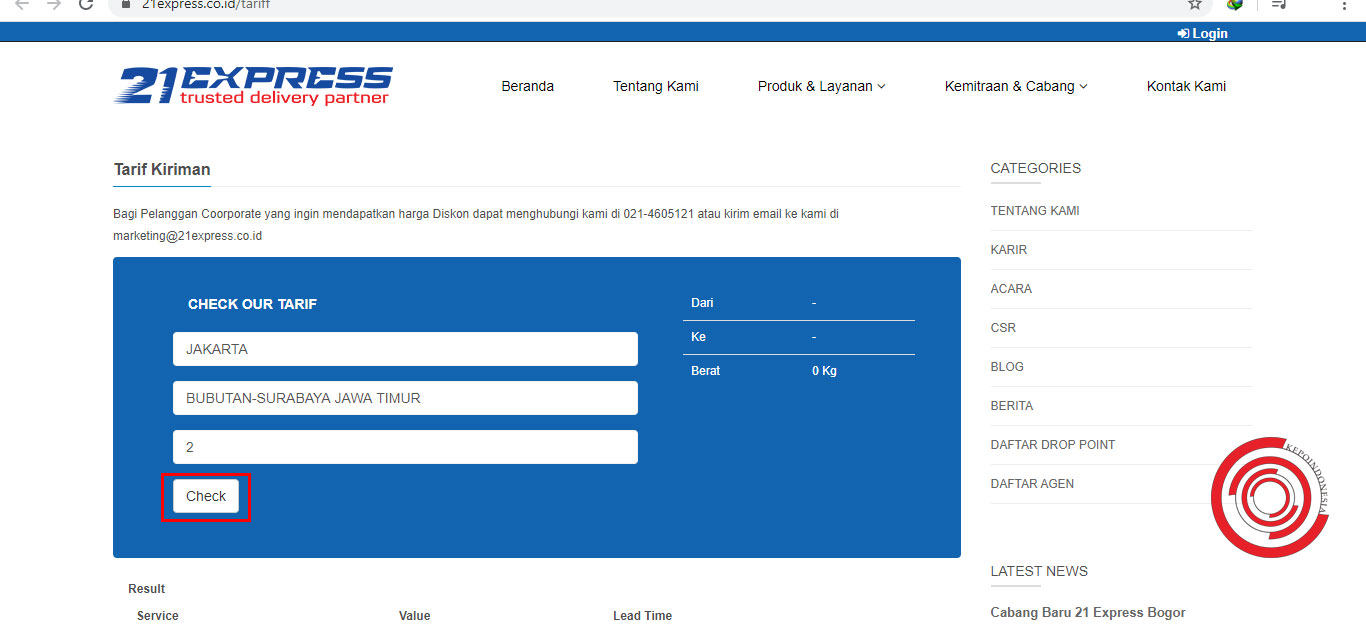Click the reading list icon near the star
This screenshot has height=630, width=1366.
coord(1278,6)
